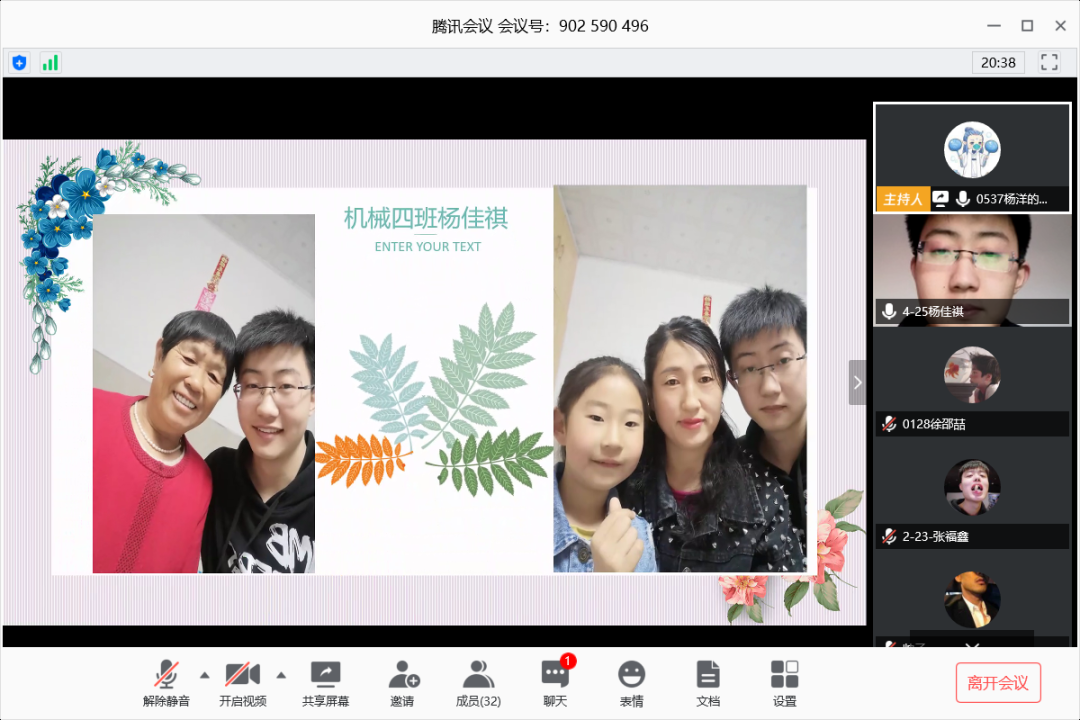Check the green network signal icon
The image size is (1080, 720).
(50, 62)
